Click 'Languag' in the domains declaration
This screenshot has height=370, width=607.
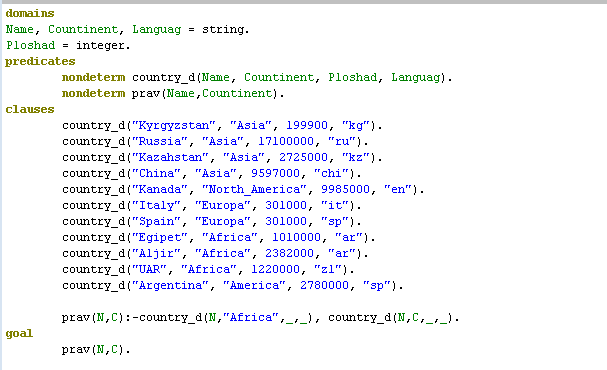click(156, 29)
